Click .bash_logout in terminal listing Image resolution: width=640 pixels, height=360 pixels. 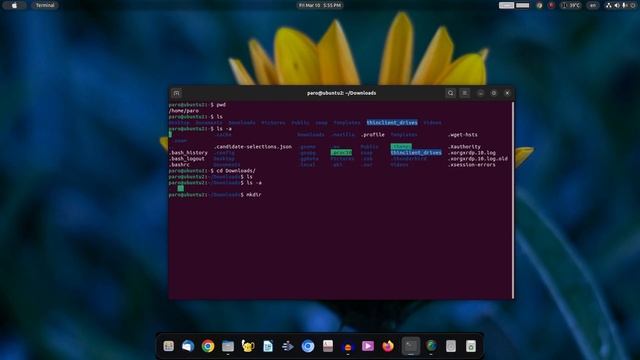(187, 159)
